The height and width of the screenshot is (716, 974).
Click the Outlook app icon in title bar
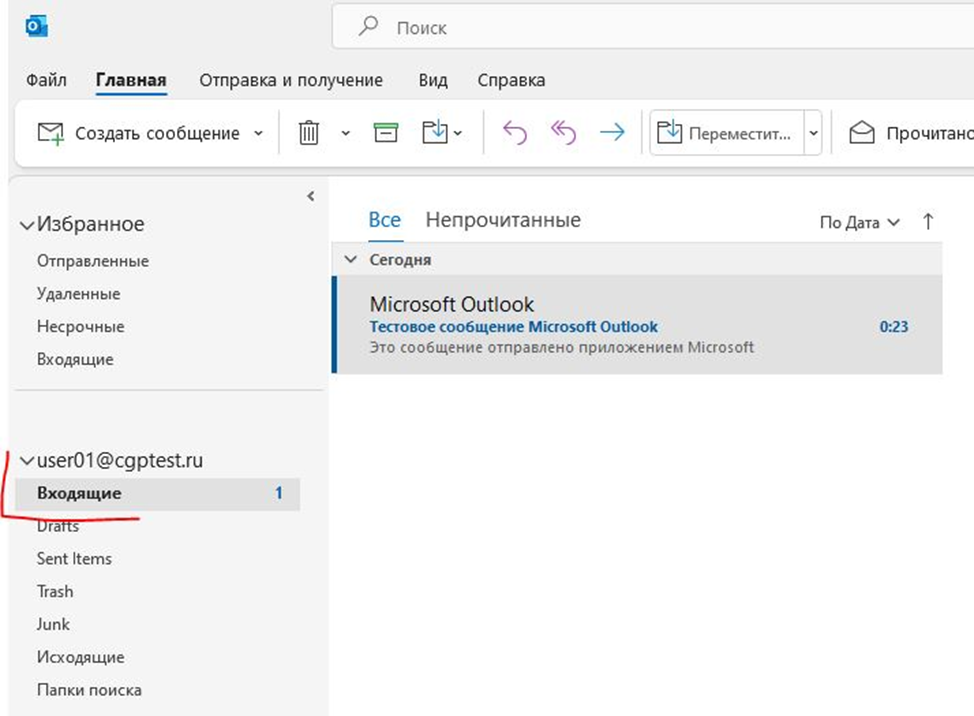pos(37,27)
